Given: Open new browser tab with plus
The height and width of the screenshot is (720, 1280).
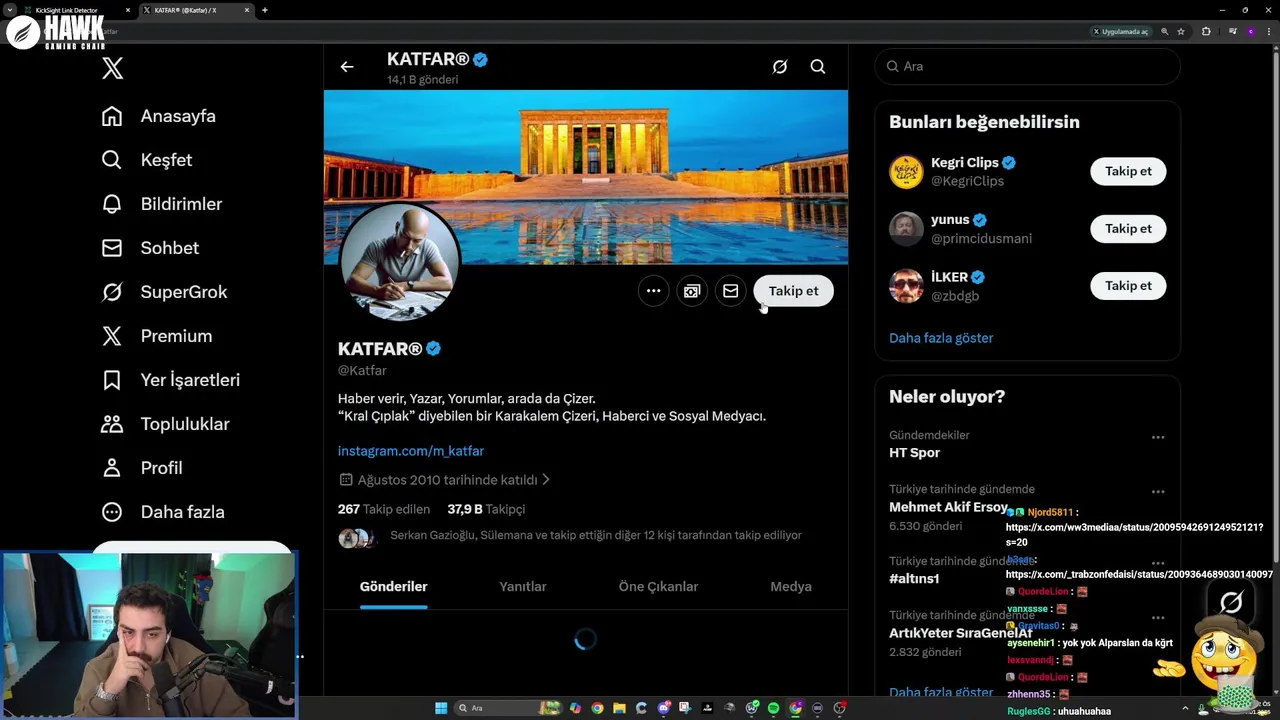Looking at the screenshot, I should [x=264, y=10].
